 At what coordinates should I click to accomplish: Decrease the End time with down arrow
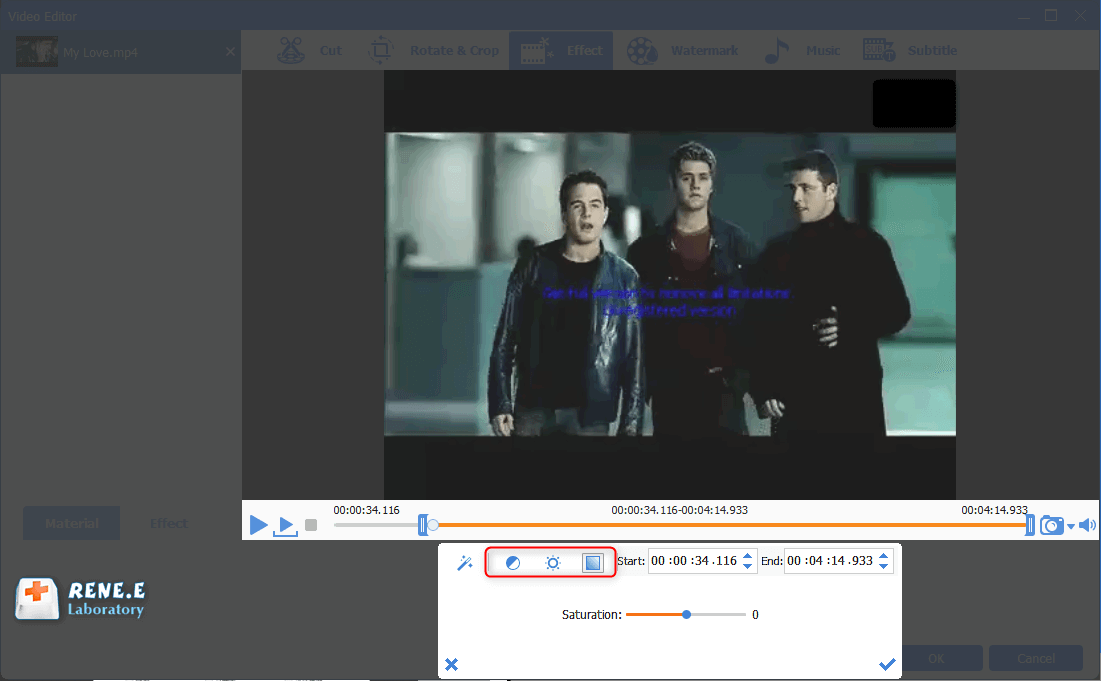point(883,567)
